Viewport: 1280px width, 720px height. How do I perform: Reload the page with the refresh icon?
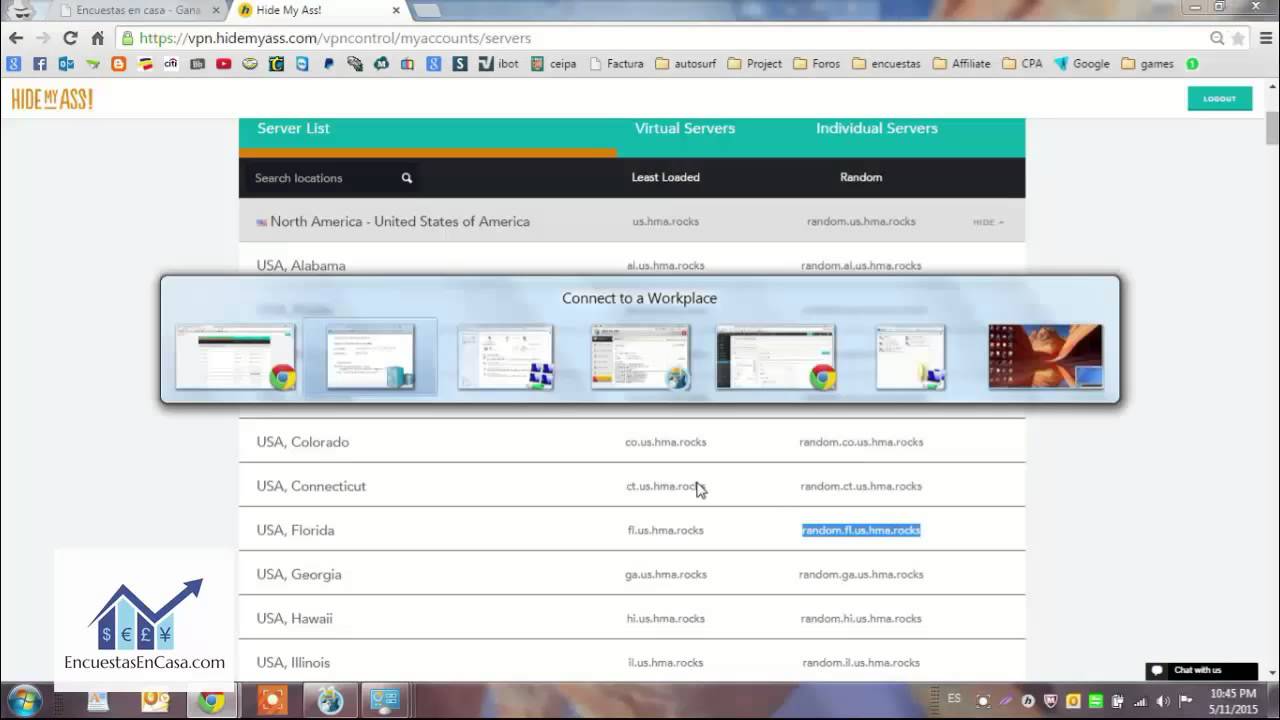[70, 38]
